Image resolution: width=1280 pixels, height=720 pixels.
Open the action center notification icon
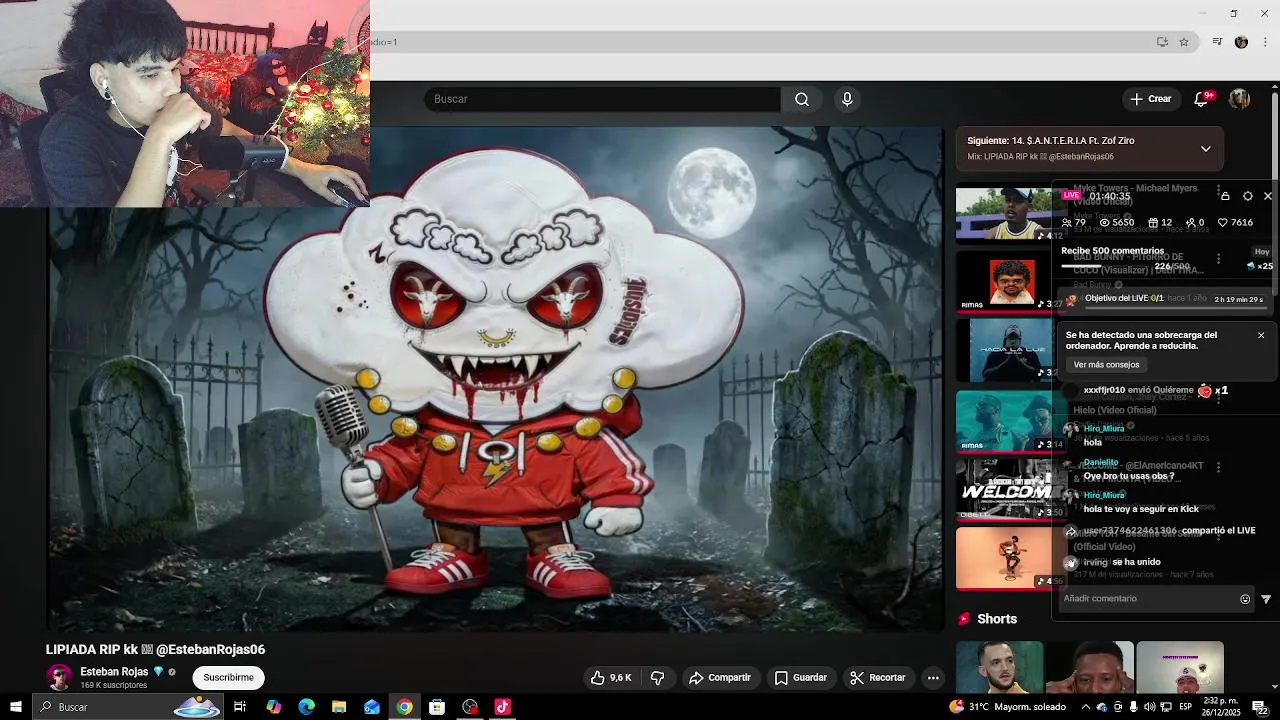(x=1263, y=708)
